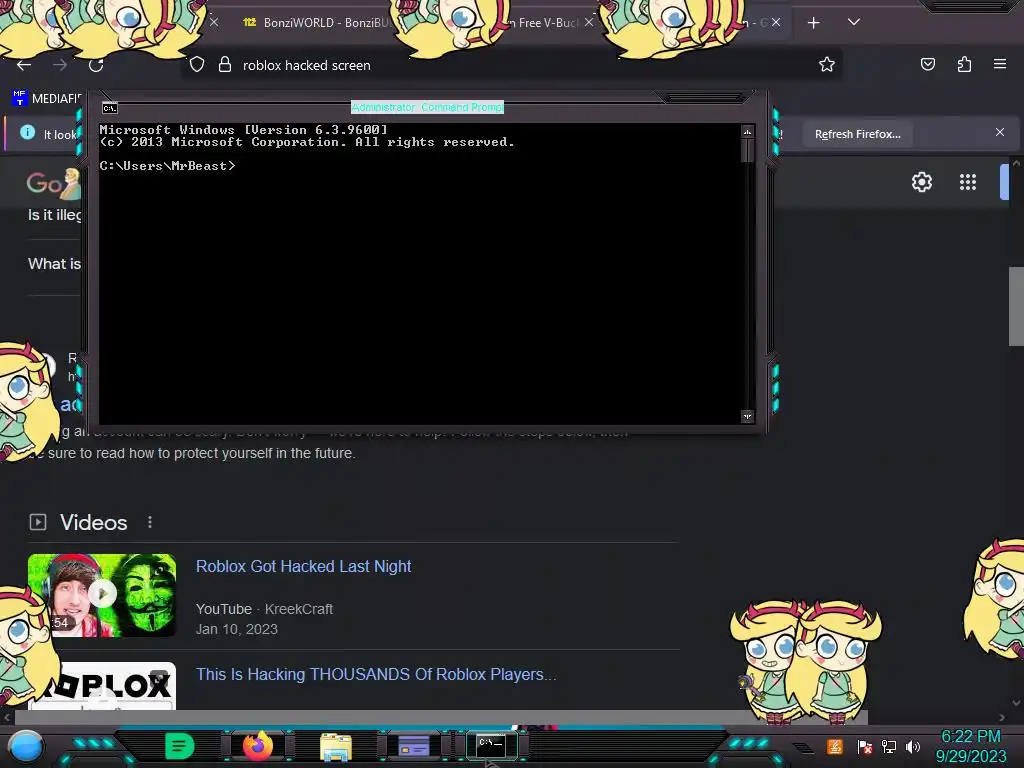This screenshot has height=768, width=1024.
Task: Open File Explorer from the taskbar
Action: click(x=336, y=746)
